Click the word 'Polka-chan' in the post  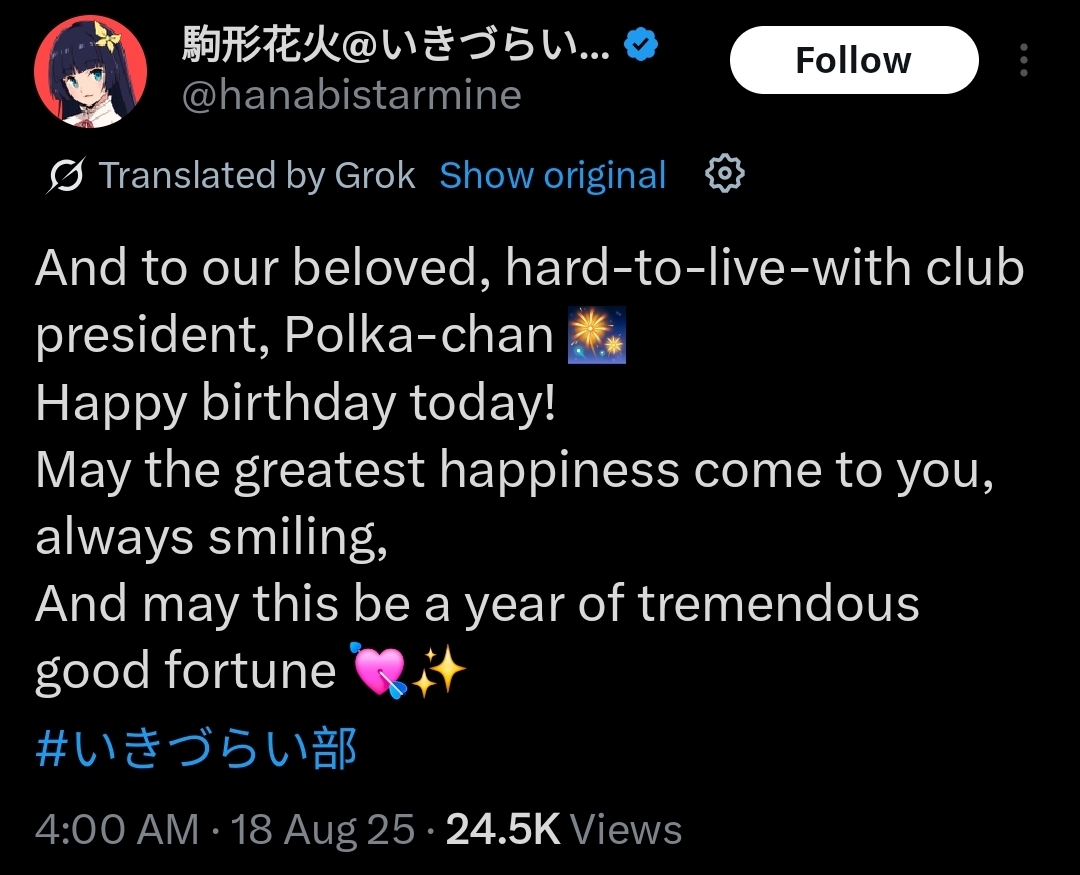(419, 335)
